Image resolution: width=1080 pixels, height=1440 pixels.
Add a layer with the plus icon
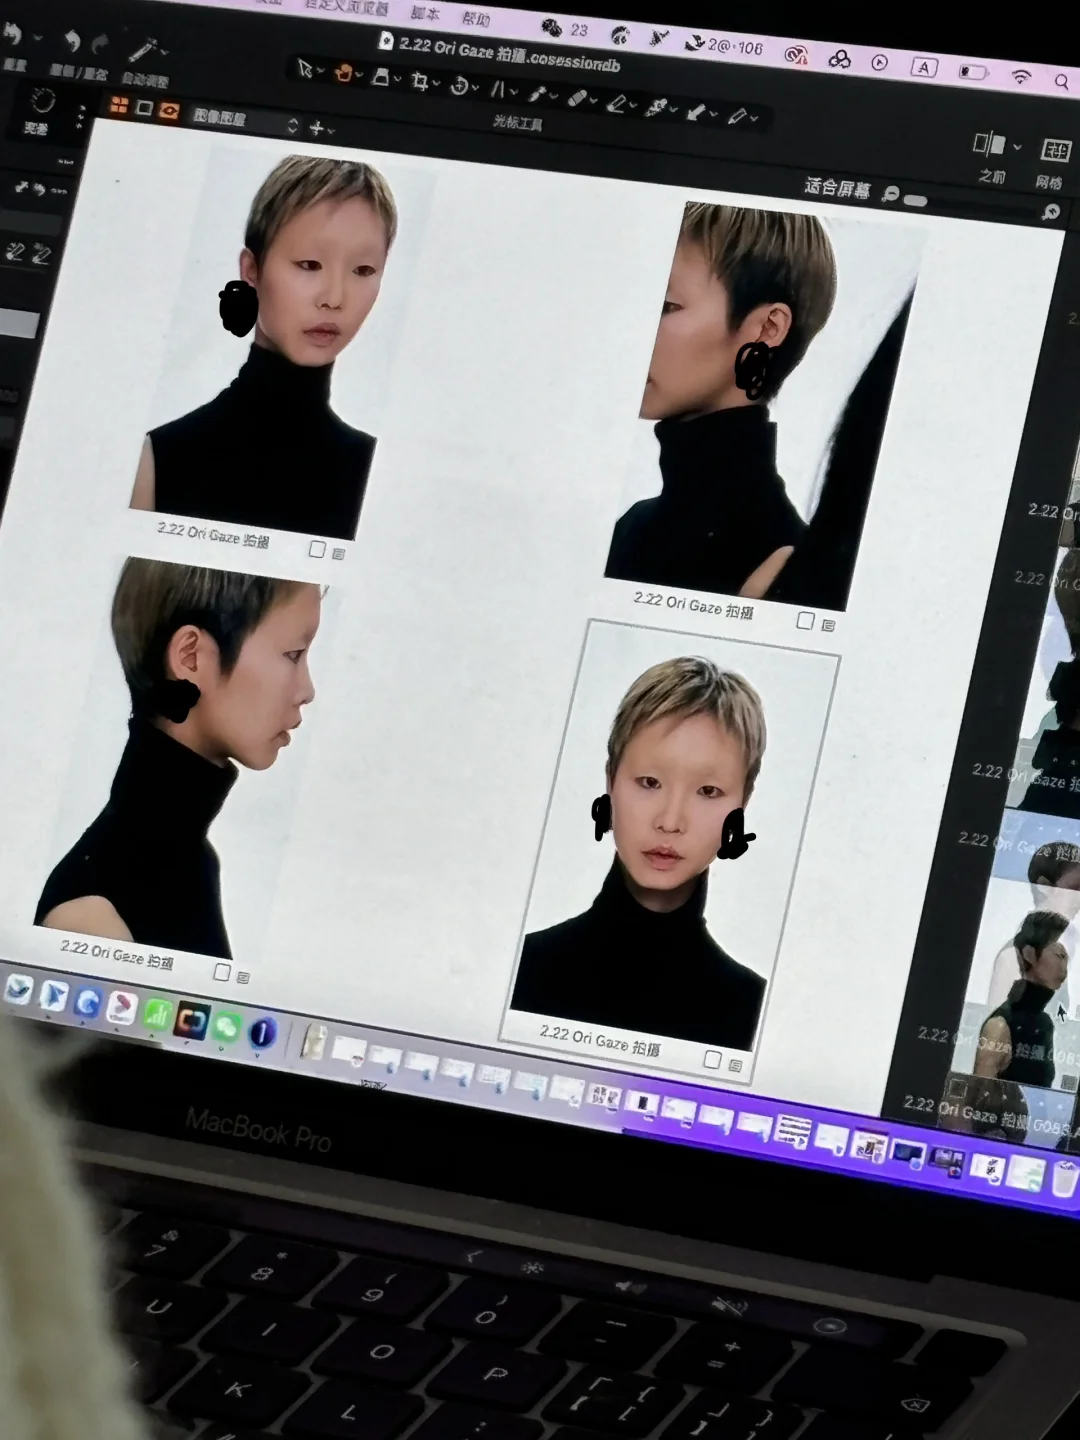tap(316, 127)
